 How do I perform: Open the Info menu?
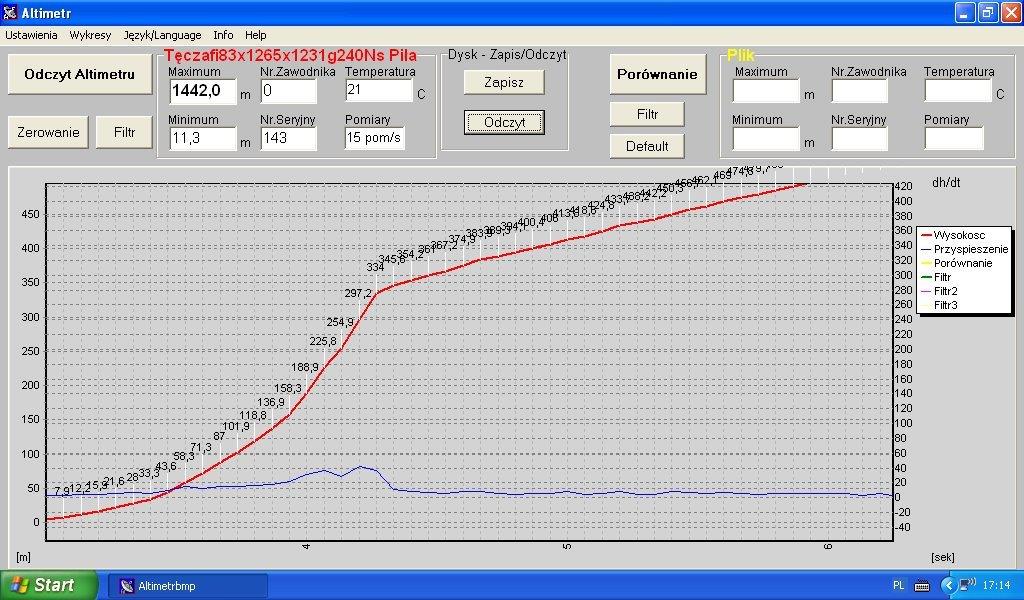pyautogui.click(x=223, y=35)
